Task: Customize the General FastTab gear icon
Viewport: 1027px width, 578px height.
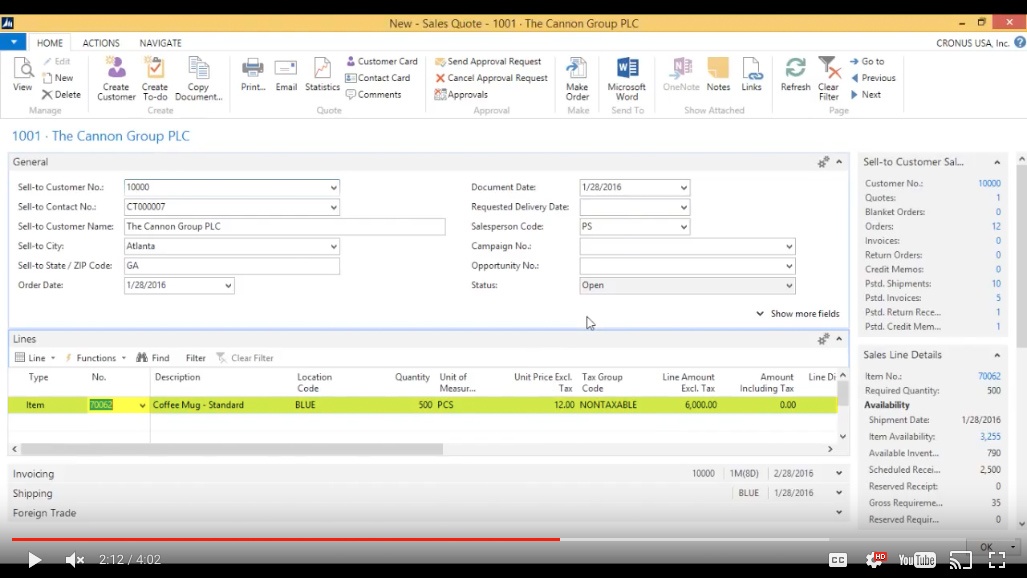Action: 823,162
